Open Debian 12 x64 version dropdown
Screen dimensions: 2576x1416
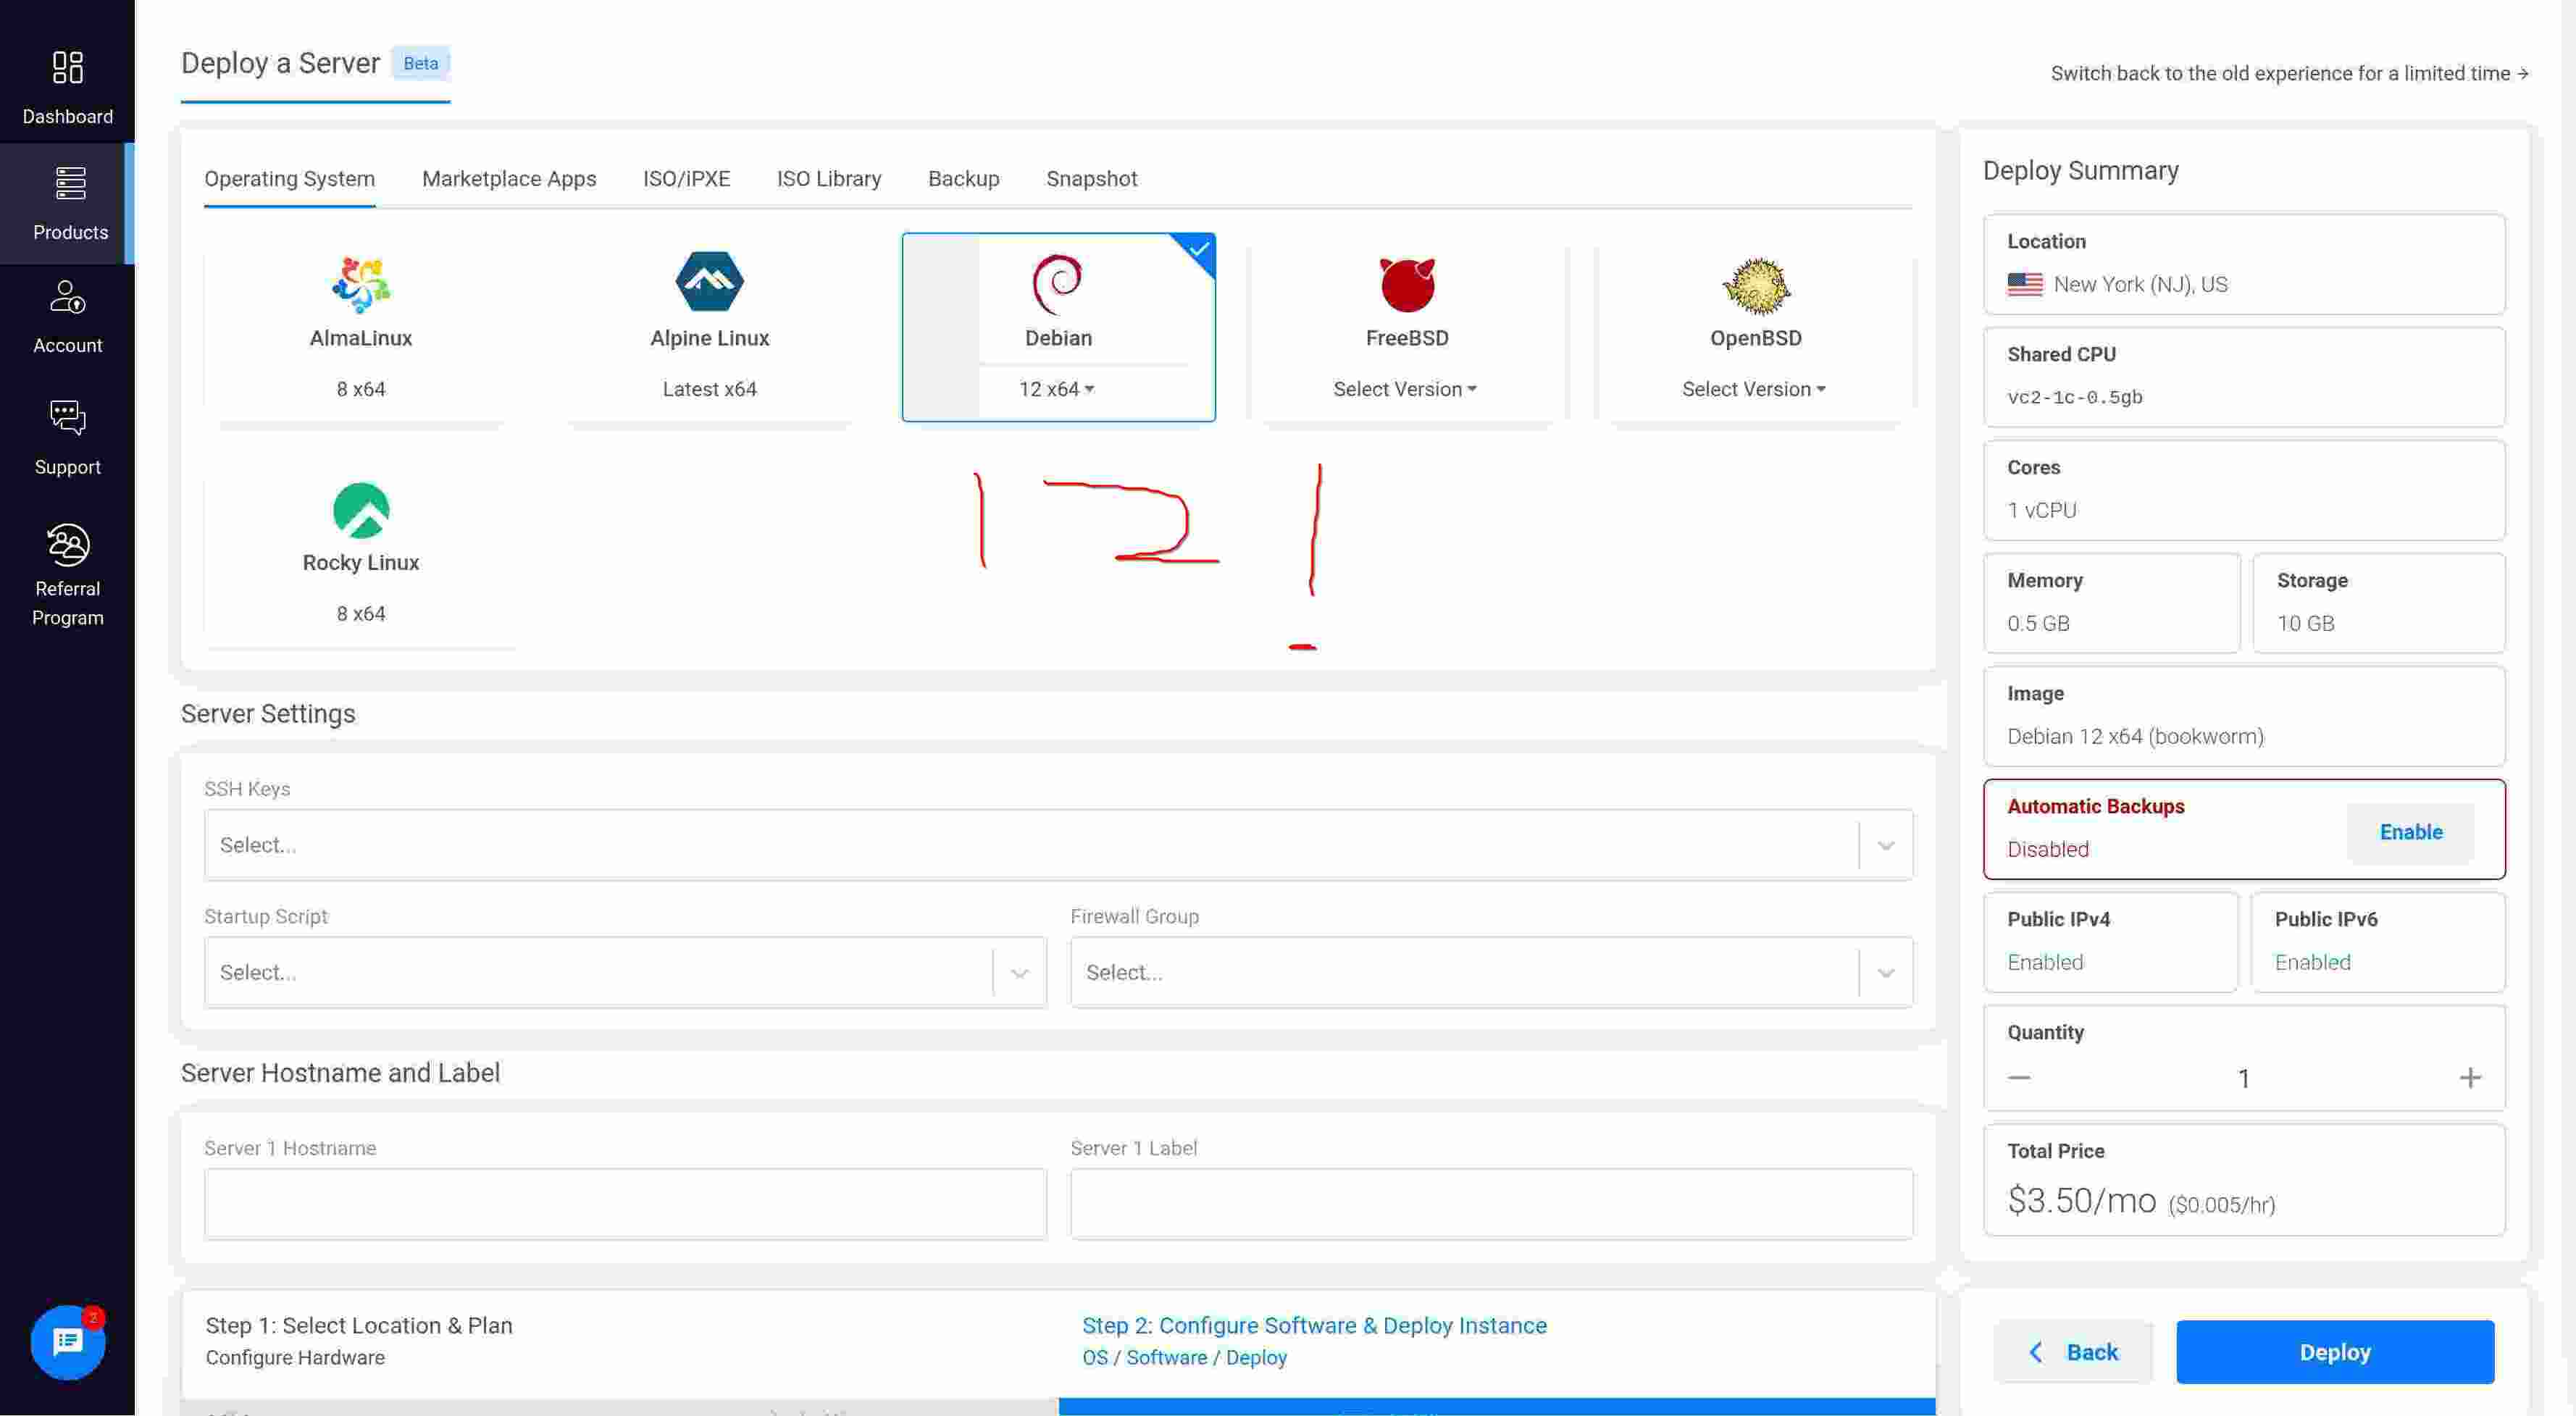[x=1057, y=389]
